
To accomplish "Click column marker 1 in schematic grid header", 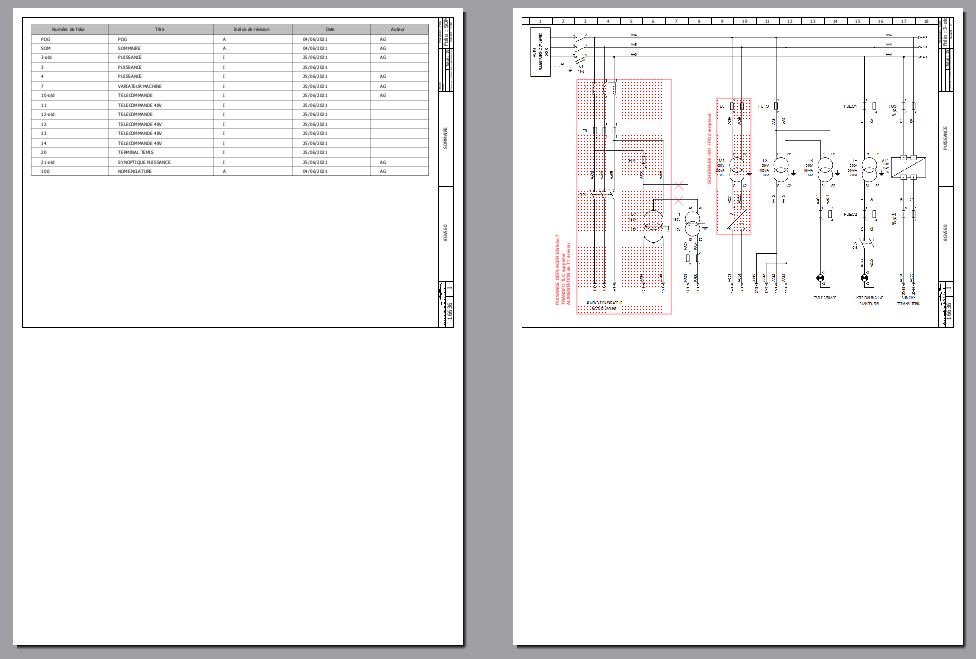I will coord(540,21).
